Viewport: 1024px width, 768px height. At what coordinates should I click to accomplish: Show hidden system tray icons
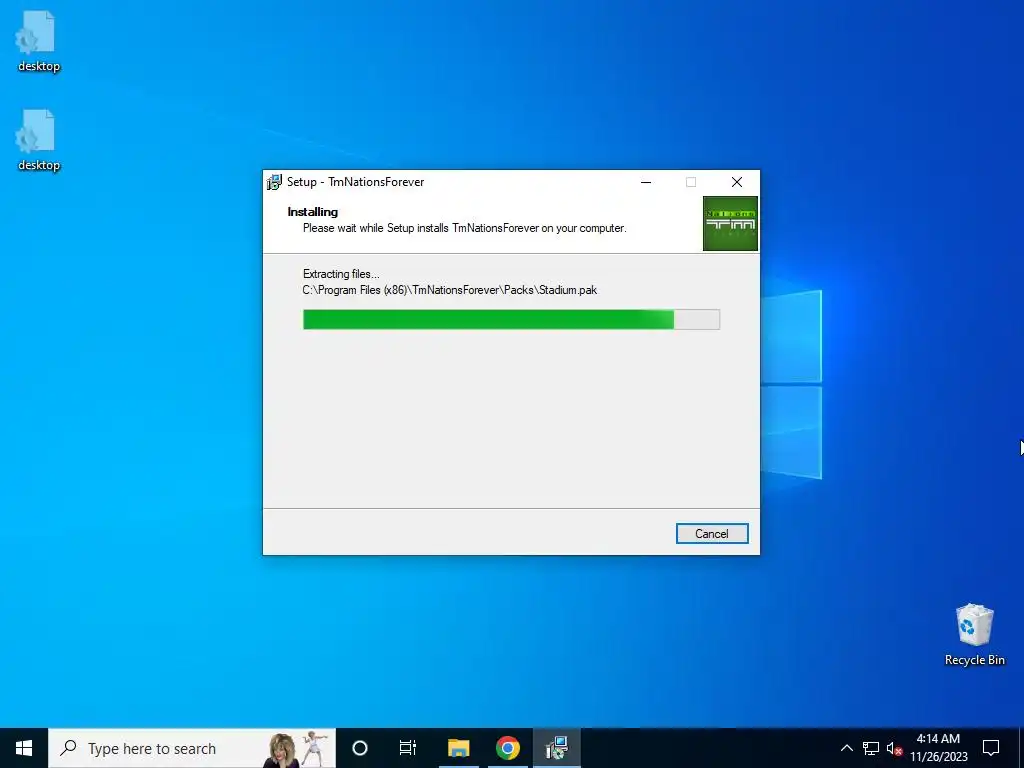pos(846,748)
